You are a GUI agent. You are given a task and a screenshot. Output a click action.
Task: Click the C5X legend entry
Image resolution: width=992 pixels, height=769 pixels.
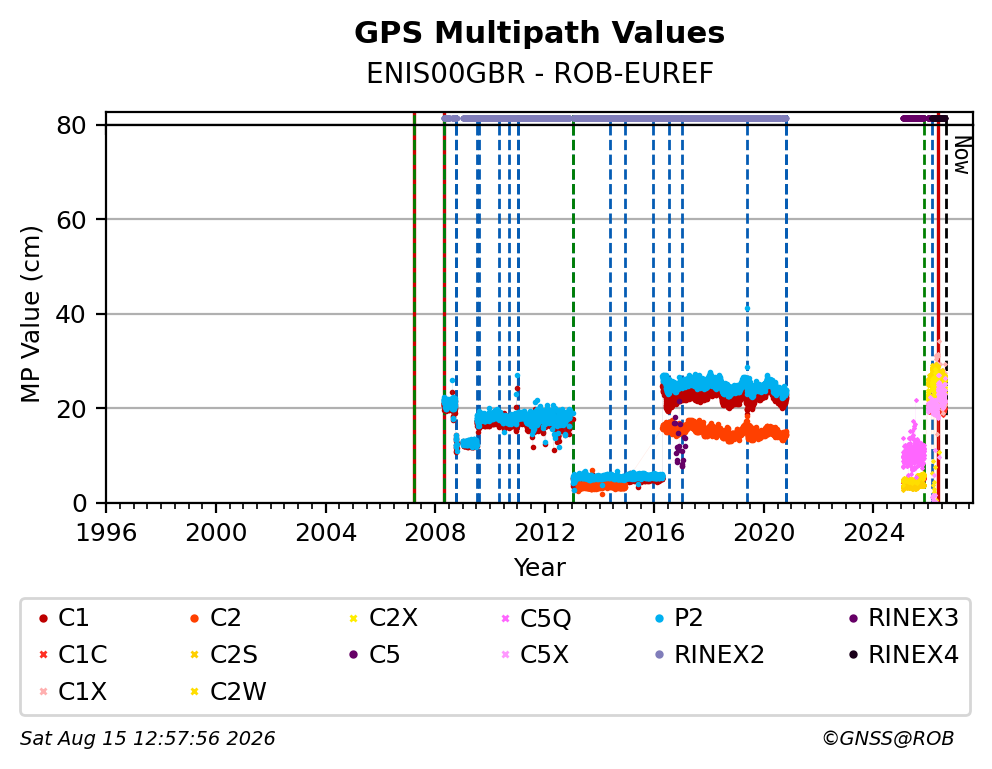click(535, 655)
